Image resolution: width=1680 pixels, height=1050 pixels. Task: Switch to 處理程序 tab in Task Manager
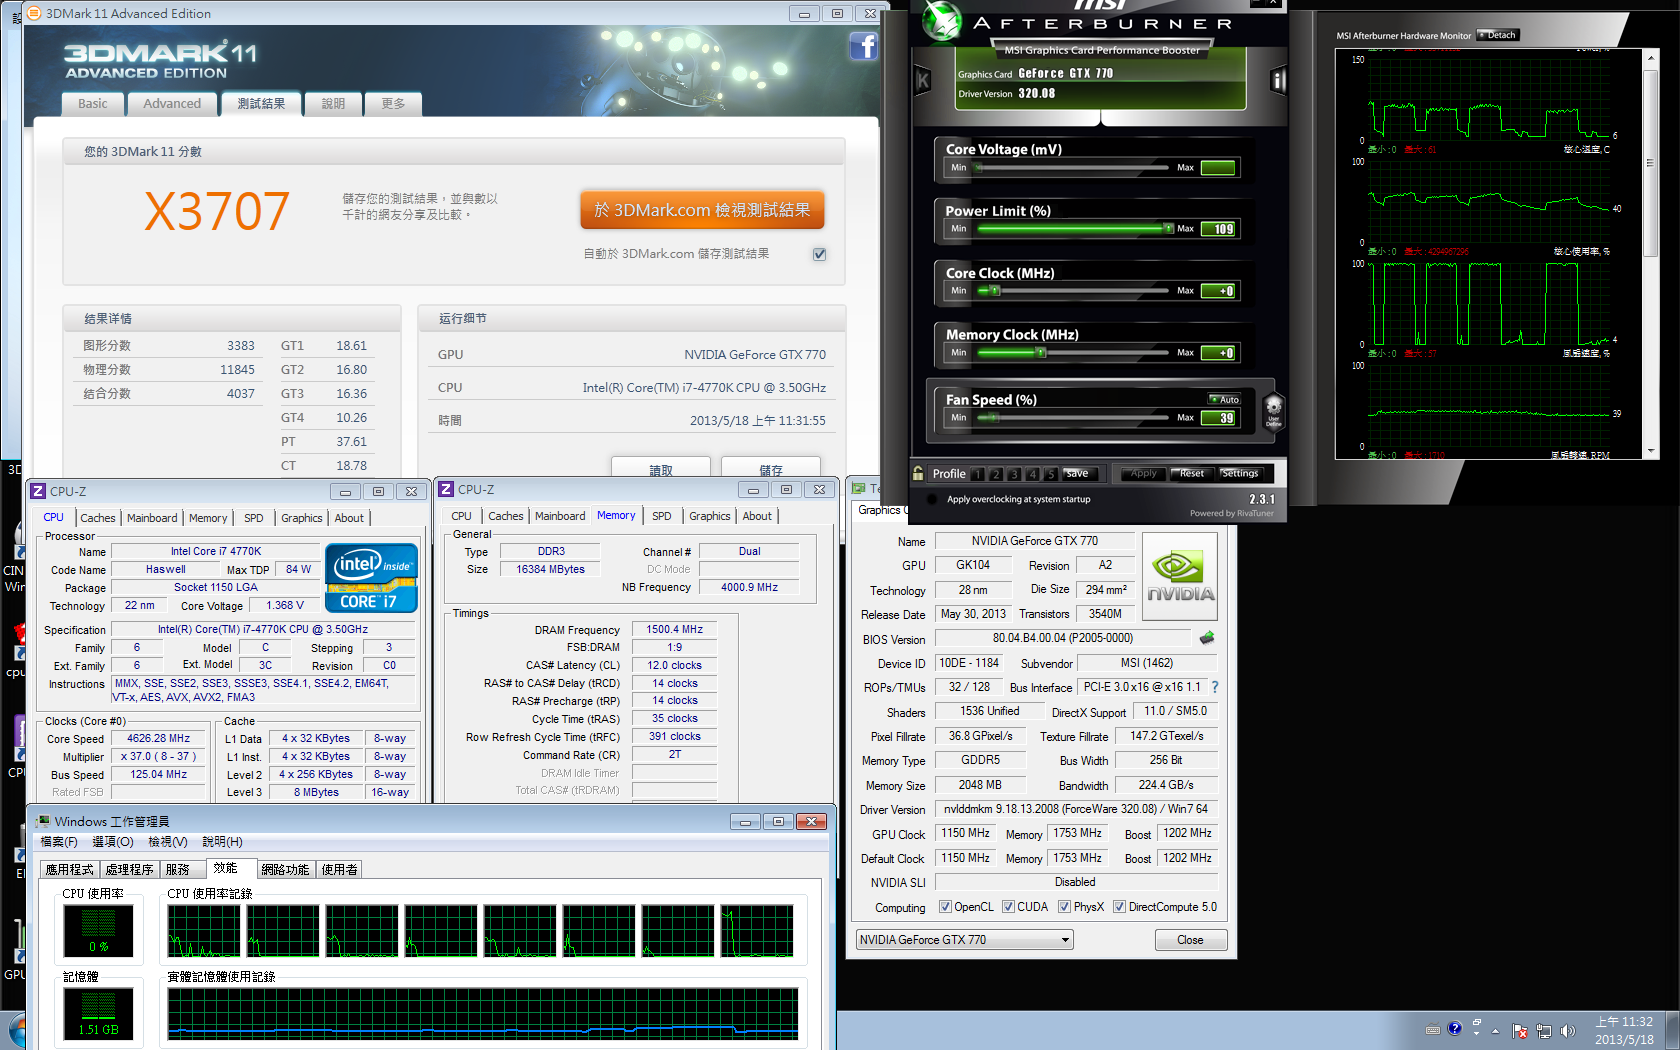129,869
